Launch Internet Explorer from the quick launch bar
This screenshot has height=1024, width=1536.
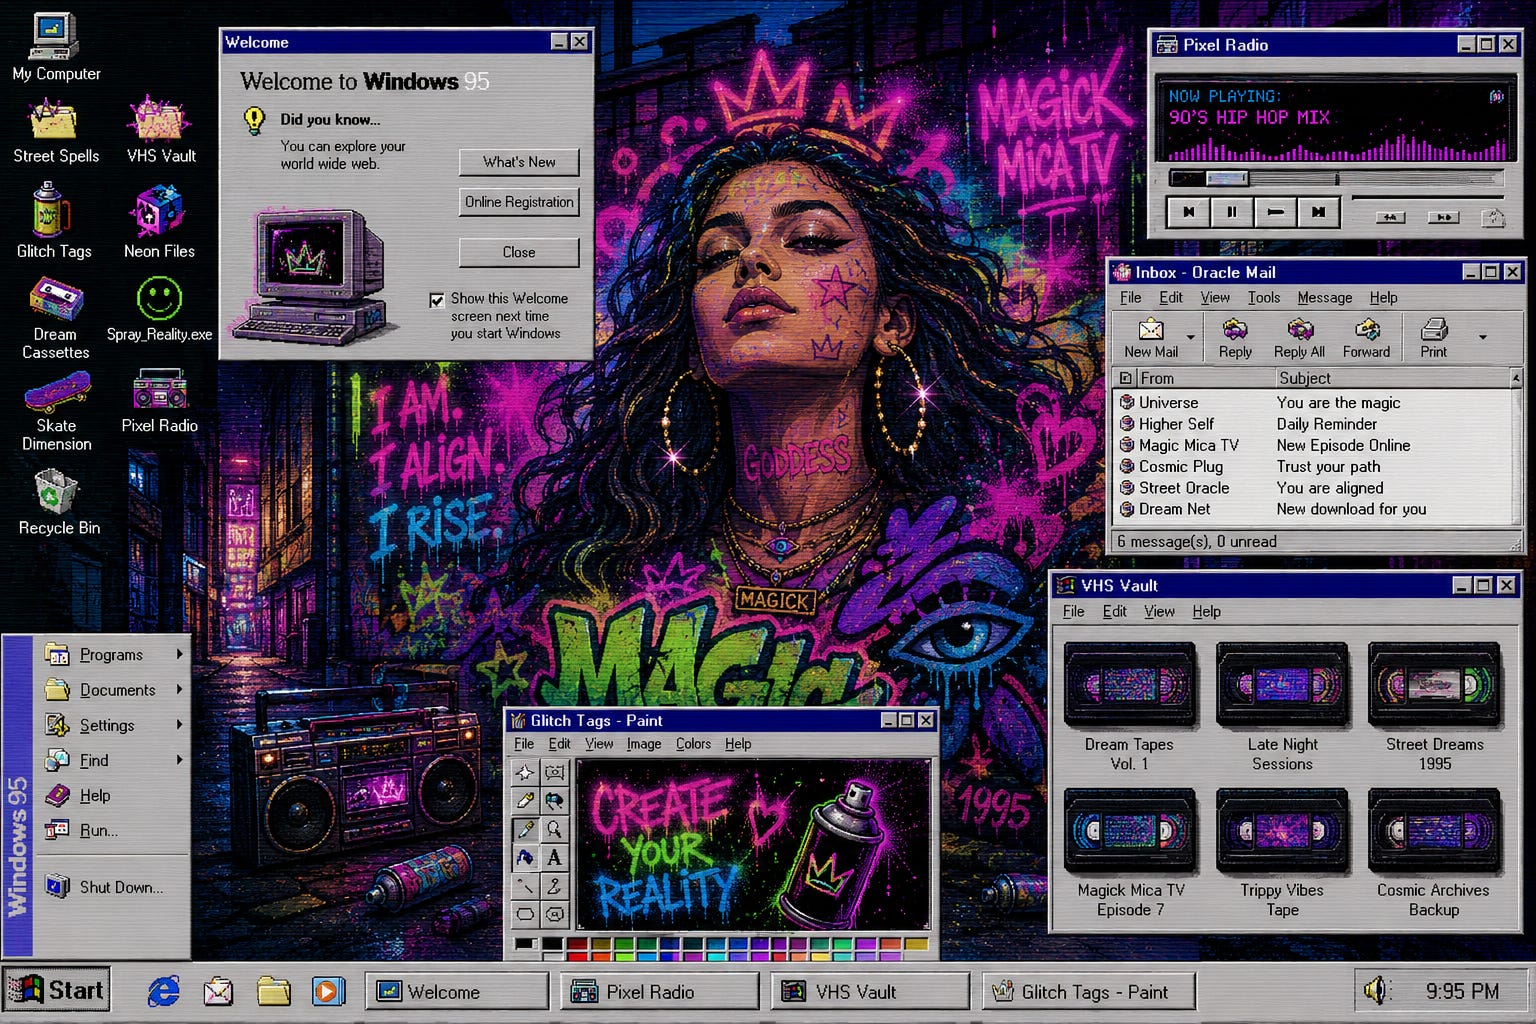164,991
